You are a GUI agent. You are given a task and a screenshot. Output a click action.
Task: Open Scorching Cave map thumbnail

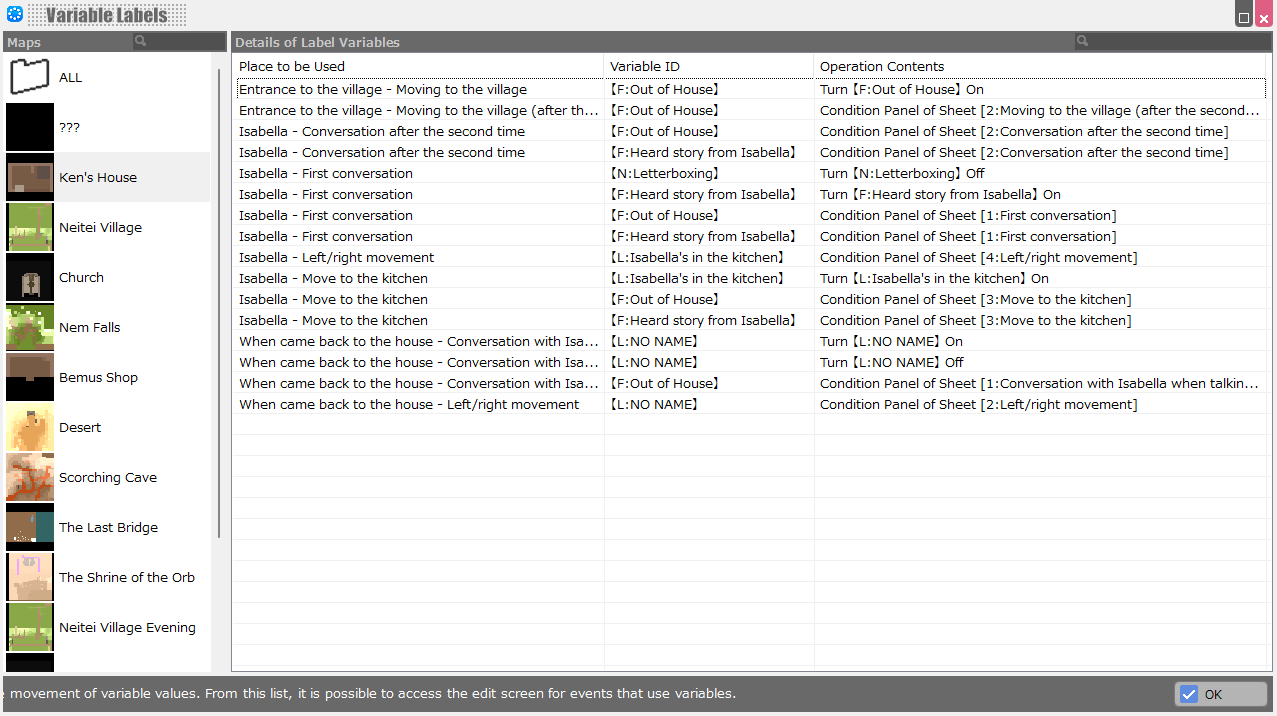point(30,477)
